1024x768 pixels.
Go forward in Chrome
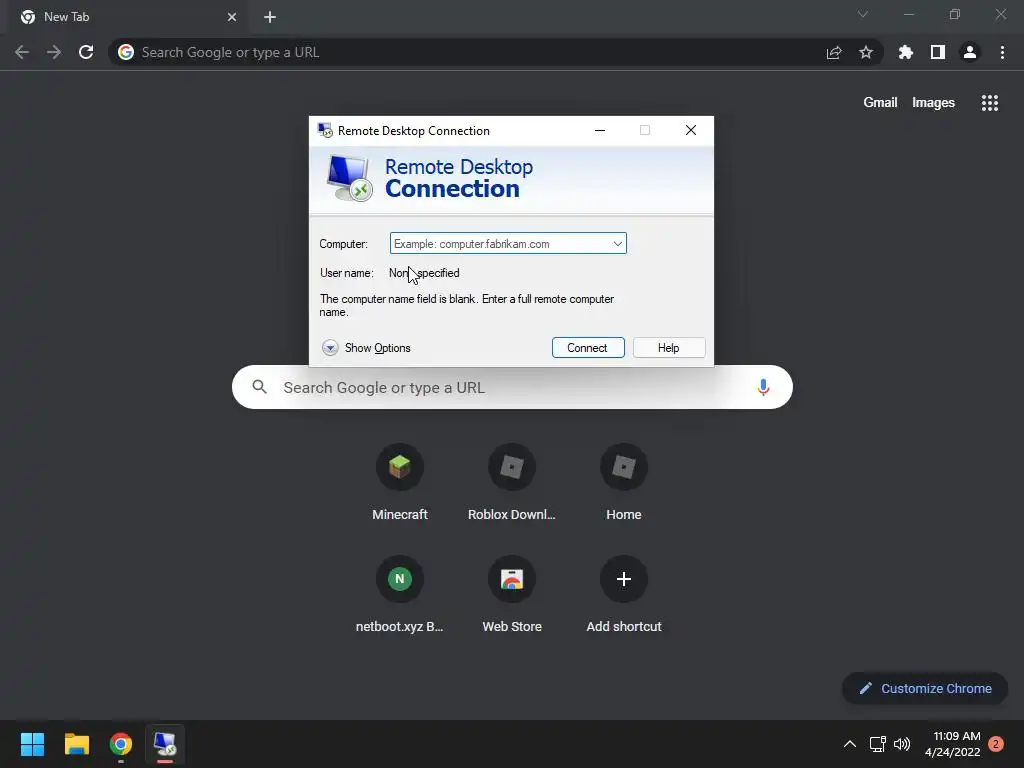pos(54,52)
